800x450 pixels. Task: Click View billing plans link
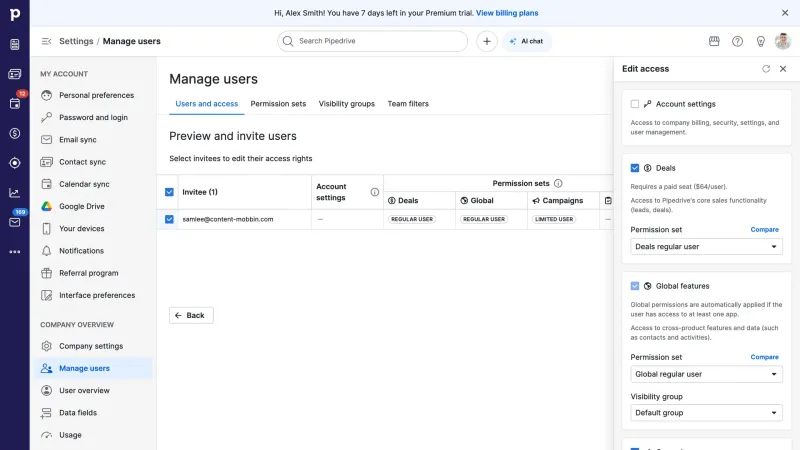click(x=507, y=13)
